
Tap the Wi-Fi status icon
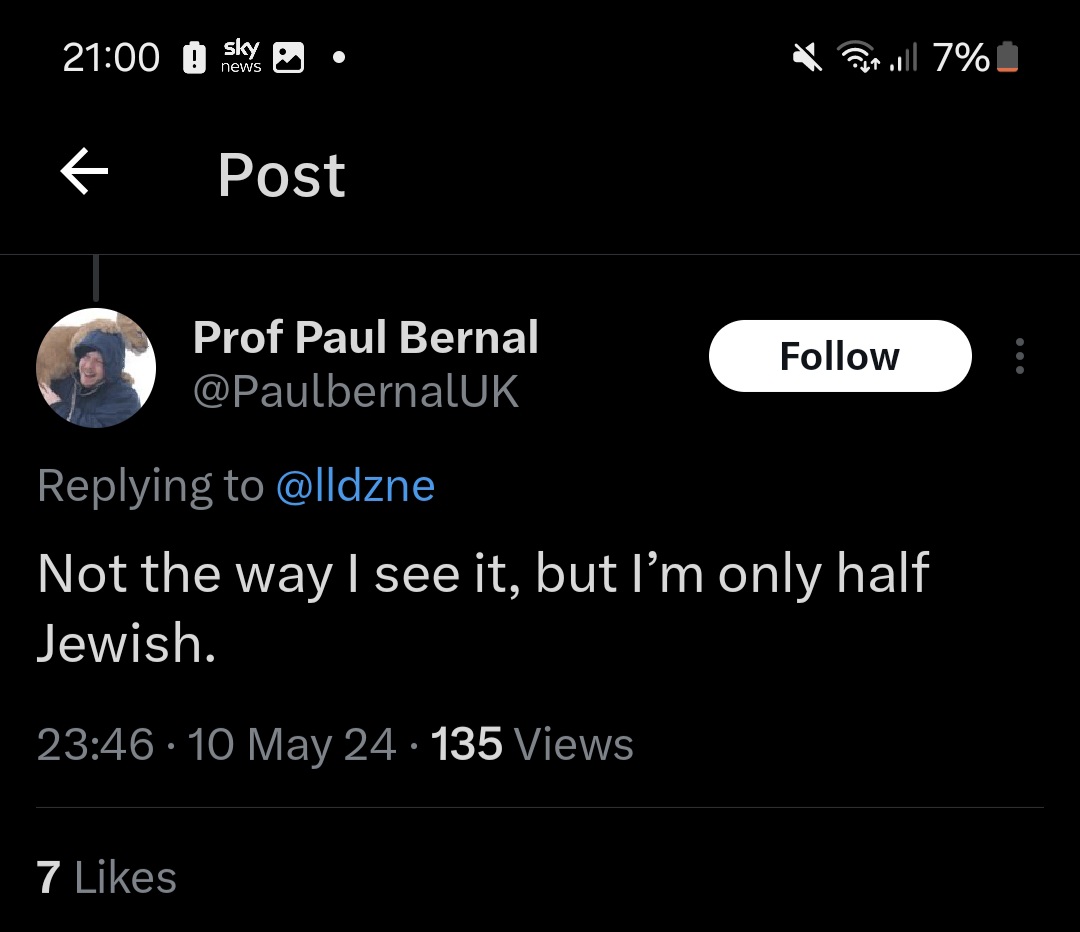(x=858, y=57)
